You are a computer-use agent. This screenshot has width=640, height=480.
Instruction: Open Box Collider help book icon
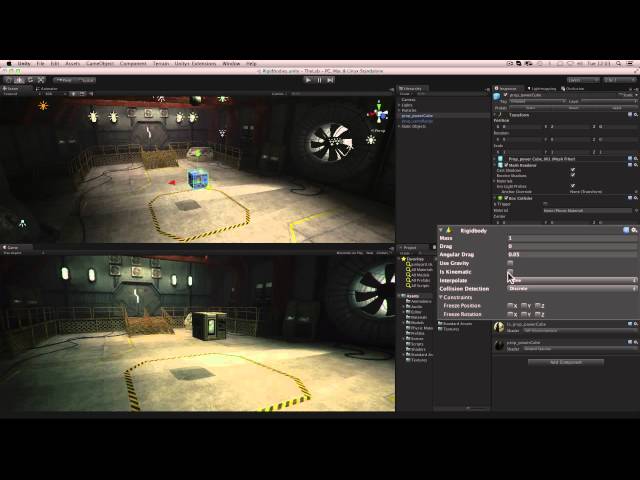[x=630, y=198]
